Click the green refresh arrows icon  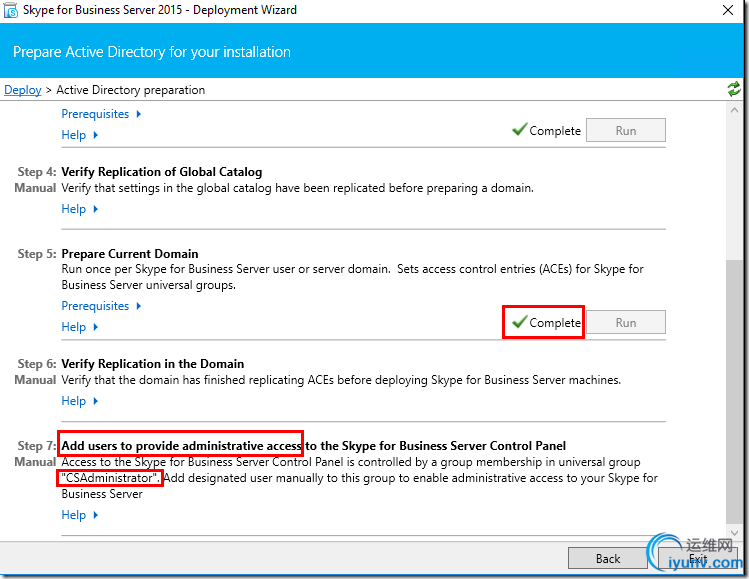click(x=735, y=90)
